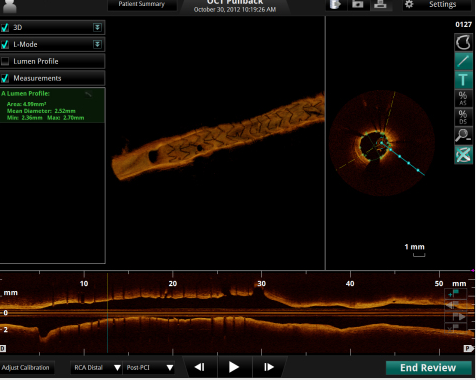Activate the % DS diameter stenosis tool
The height and width of the screenshot is (380, 476).
point(463,117)
